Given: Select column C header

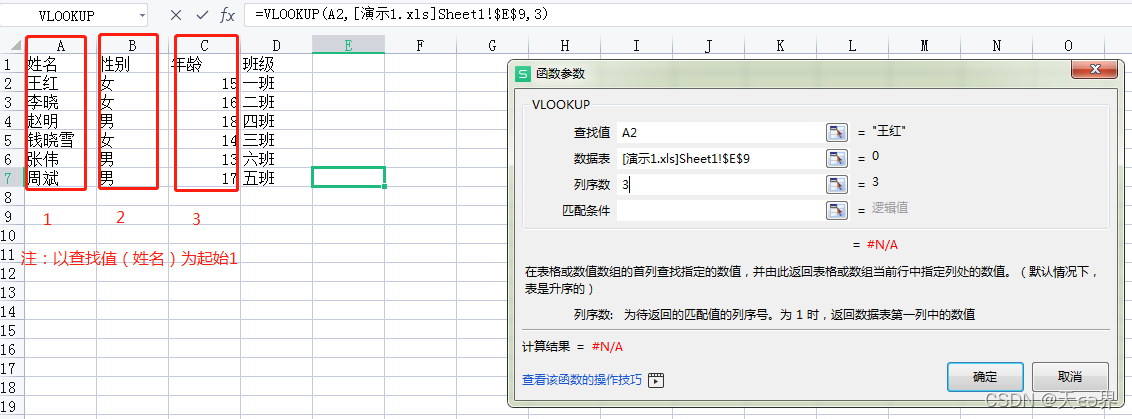Looking at the screenshot, I should (204, 46).
